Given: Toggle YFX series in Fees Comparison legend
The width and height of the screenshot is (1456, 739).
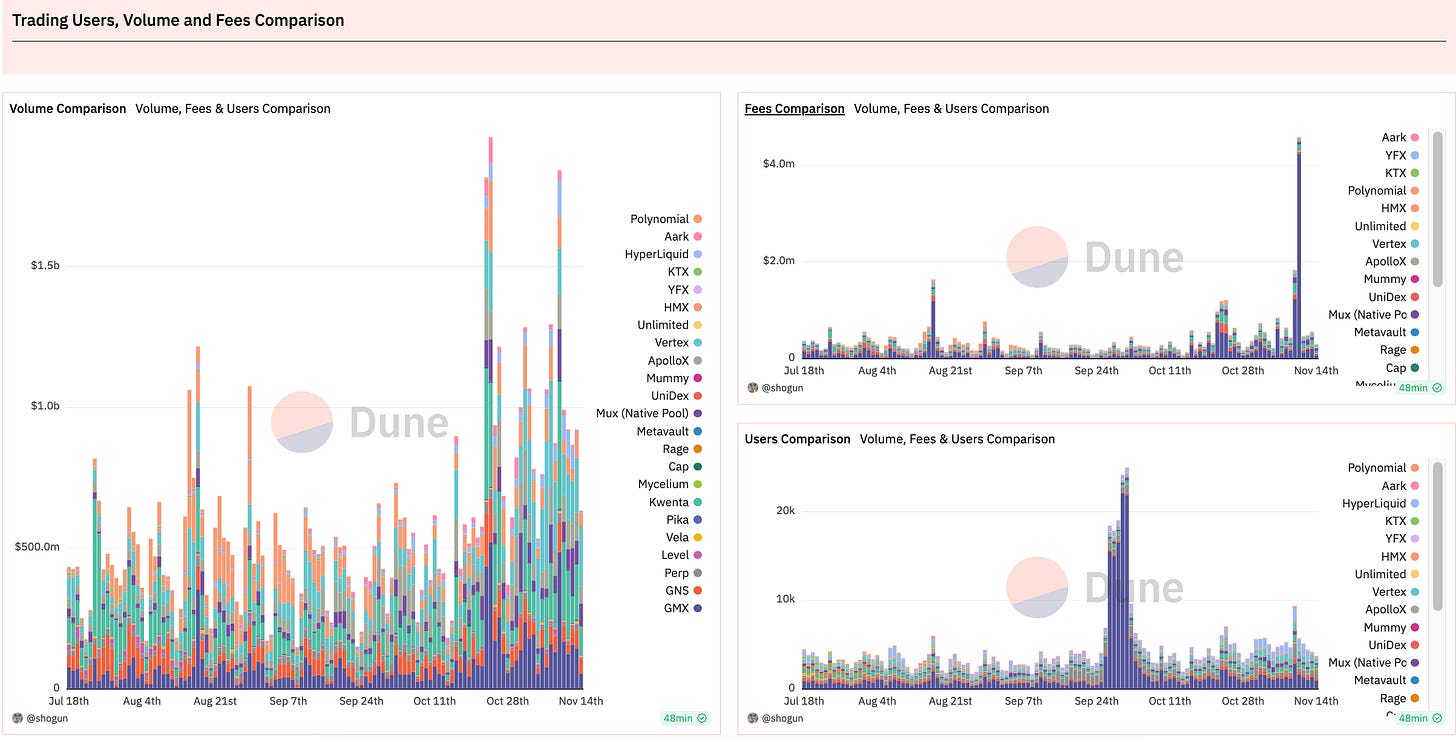Looking at the screenshot, I should 1402,155.
